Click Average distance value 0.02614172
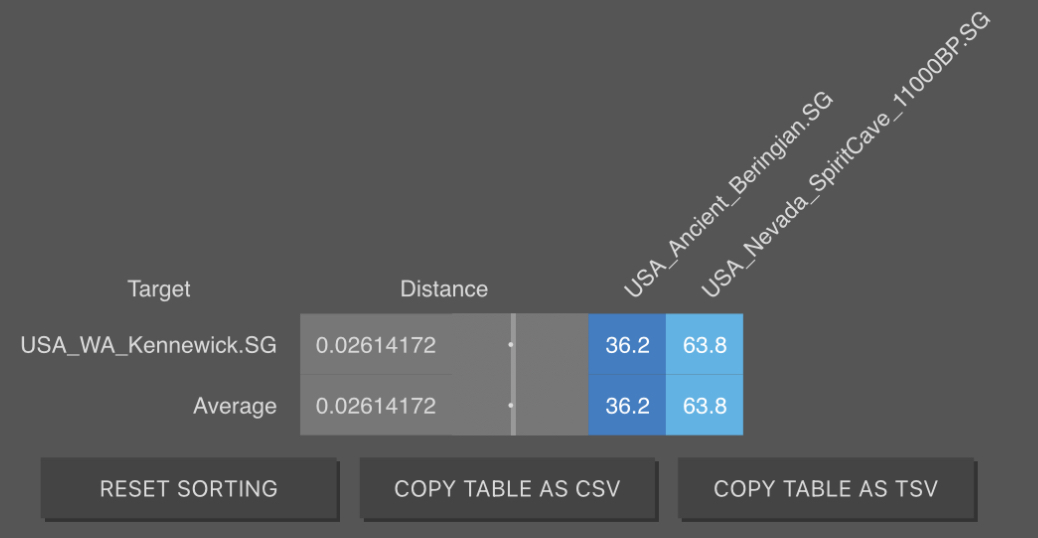This screenshot has height=538, width=1038. pyautogui.click(x=375, y=406)
